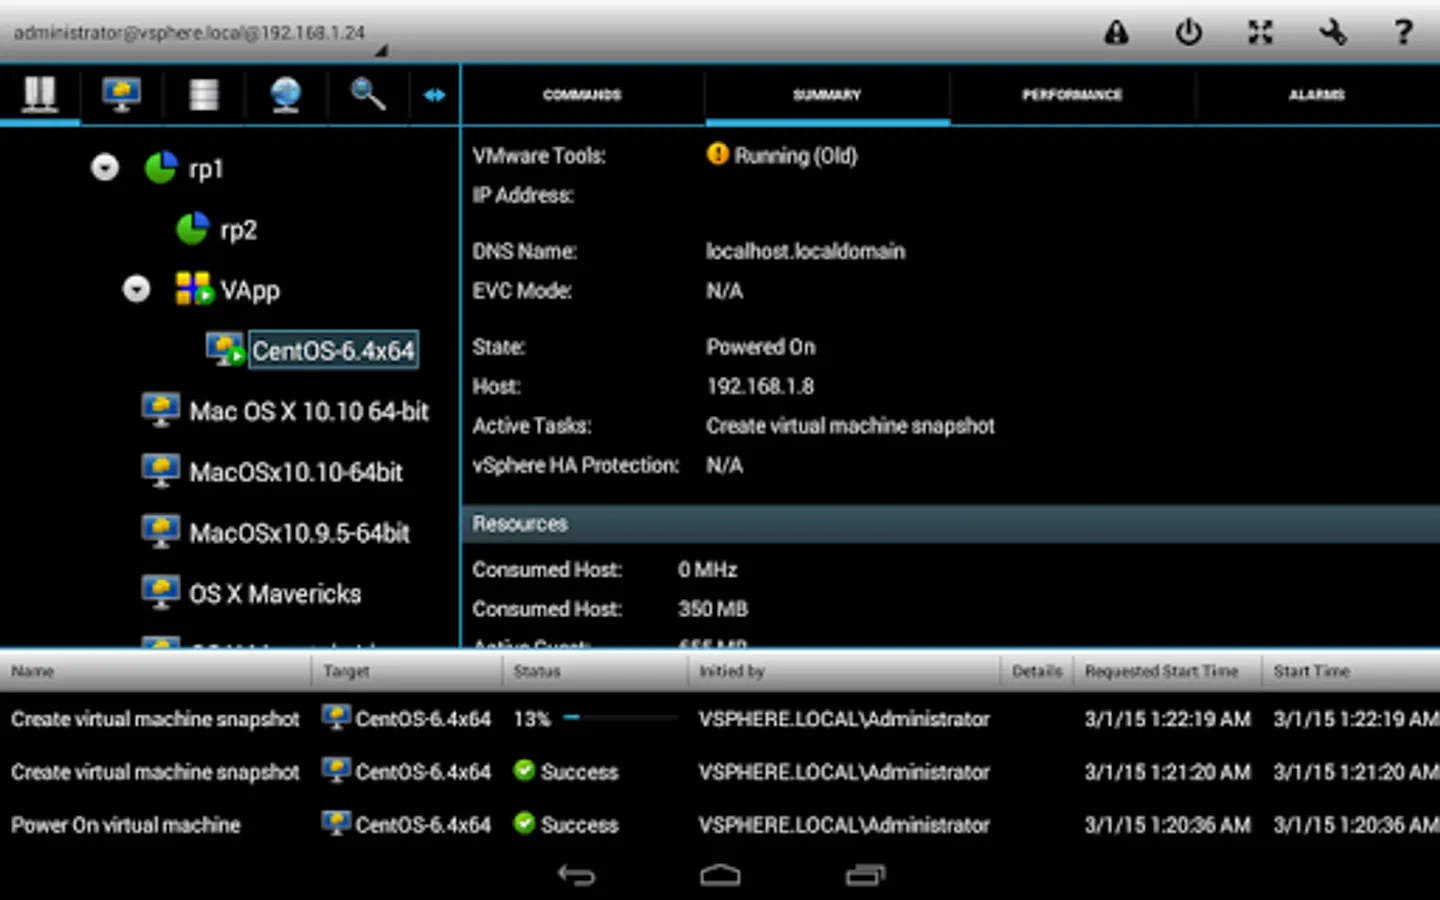Screen dimensions: 1440x900
Task: Open the networking globe view icon
Action: tap(286, 94)
